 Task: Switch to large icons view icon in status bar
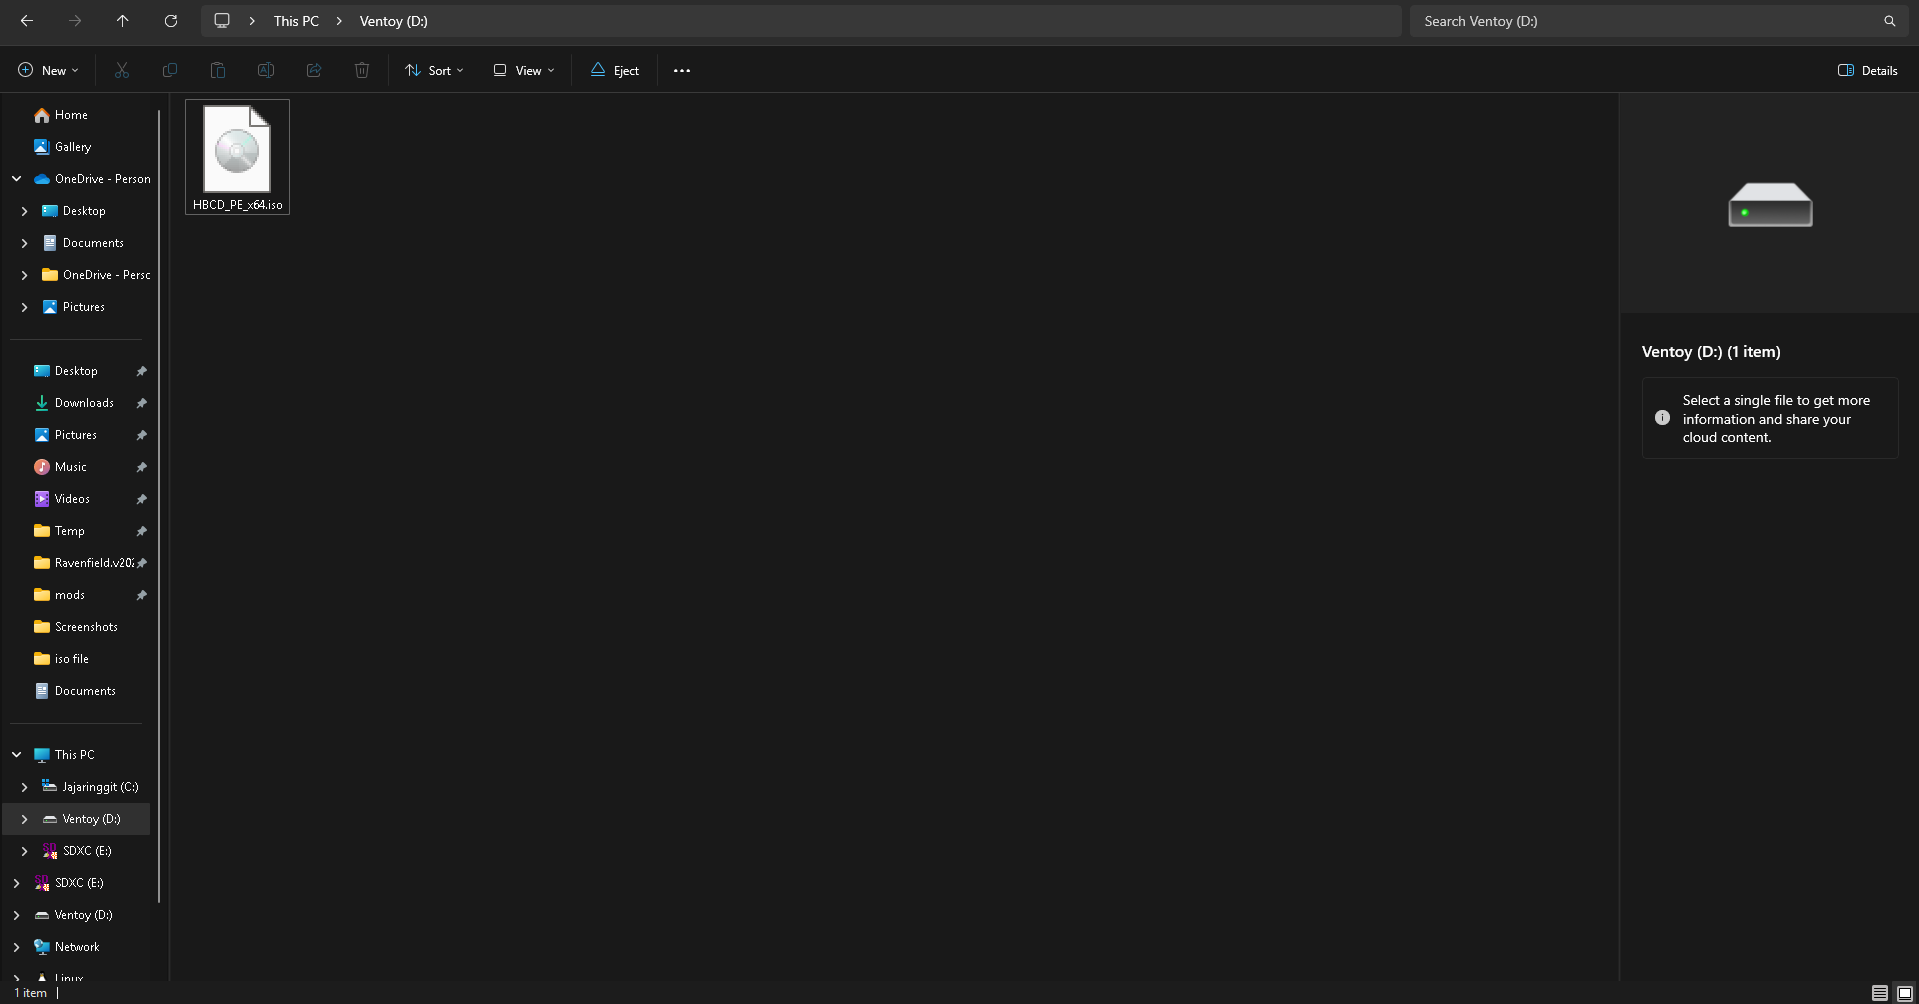pos(1905,993)
